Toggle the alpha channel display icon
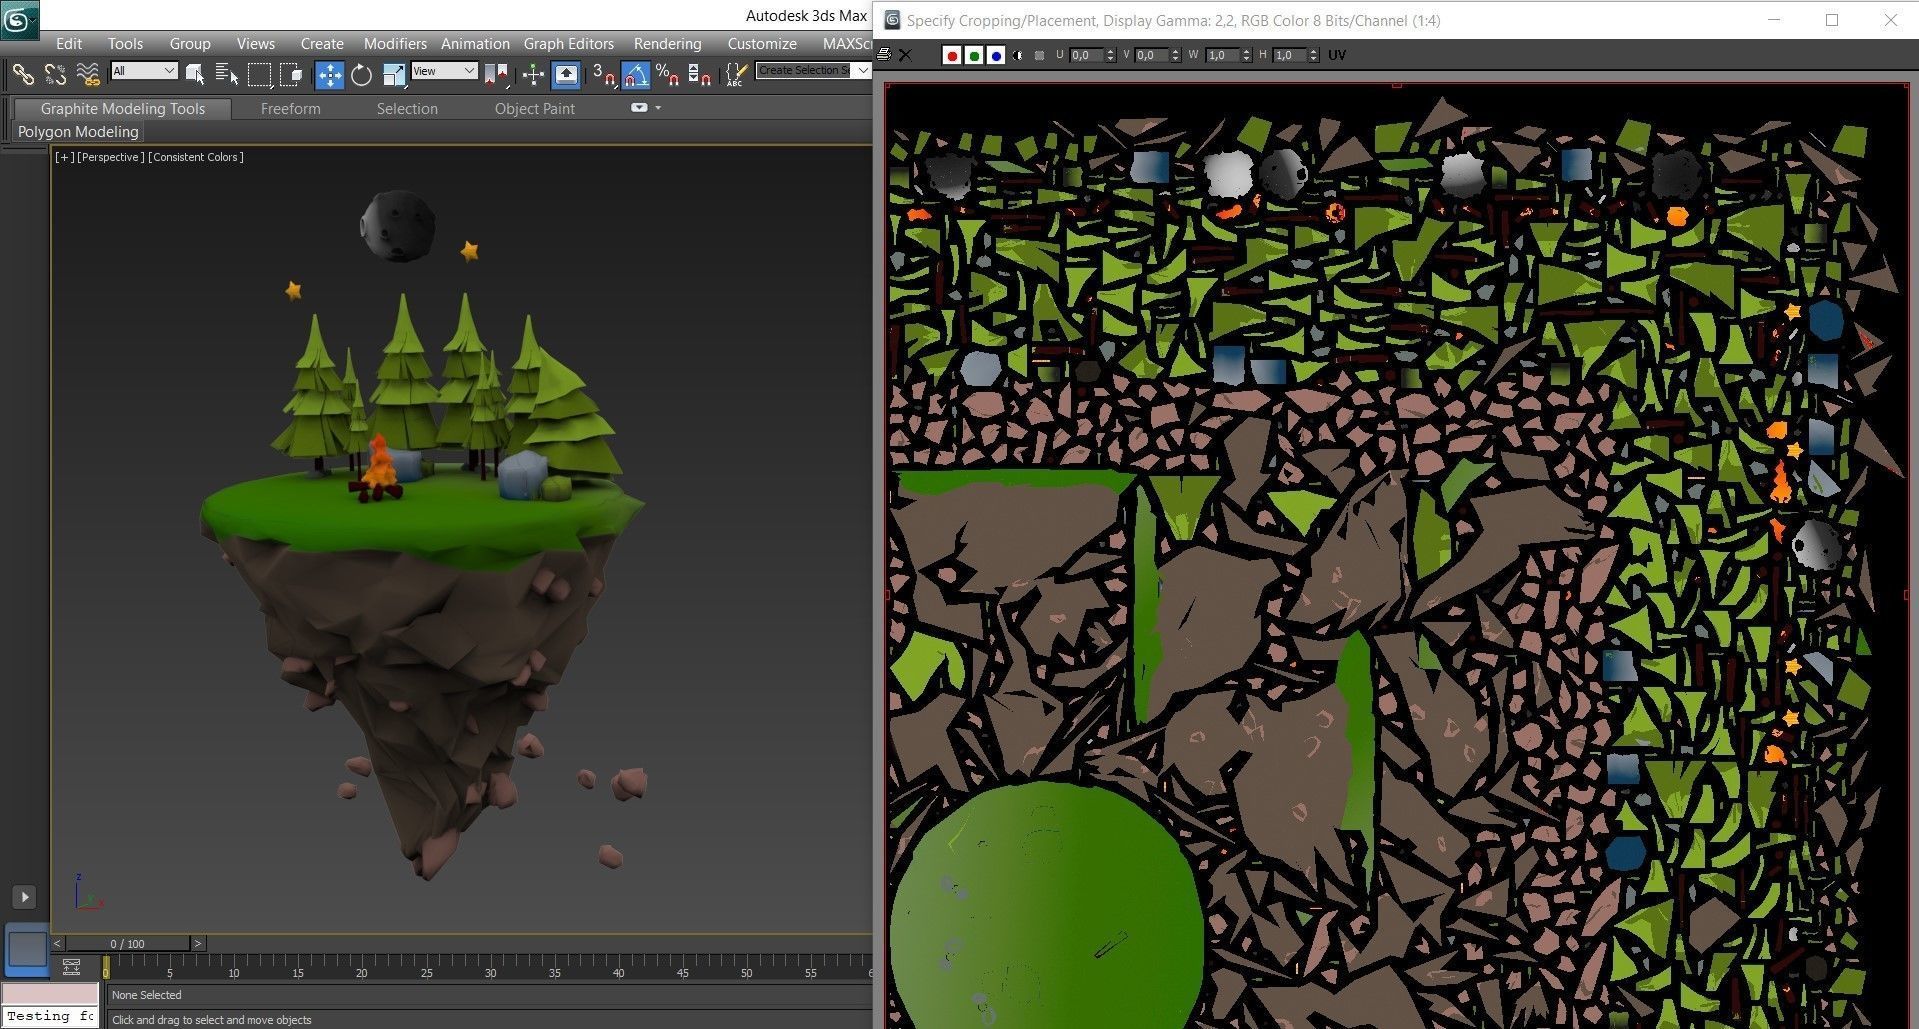1919x1029 pixels. (x=1018, y=55)
